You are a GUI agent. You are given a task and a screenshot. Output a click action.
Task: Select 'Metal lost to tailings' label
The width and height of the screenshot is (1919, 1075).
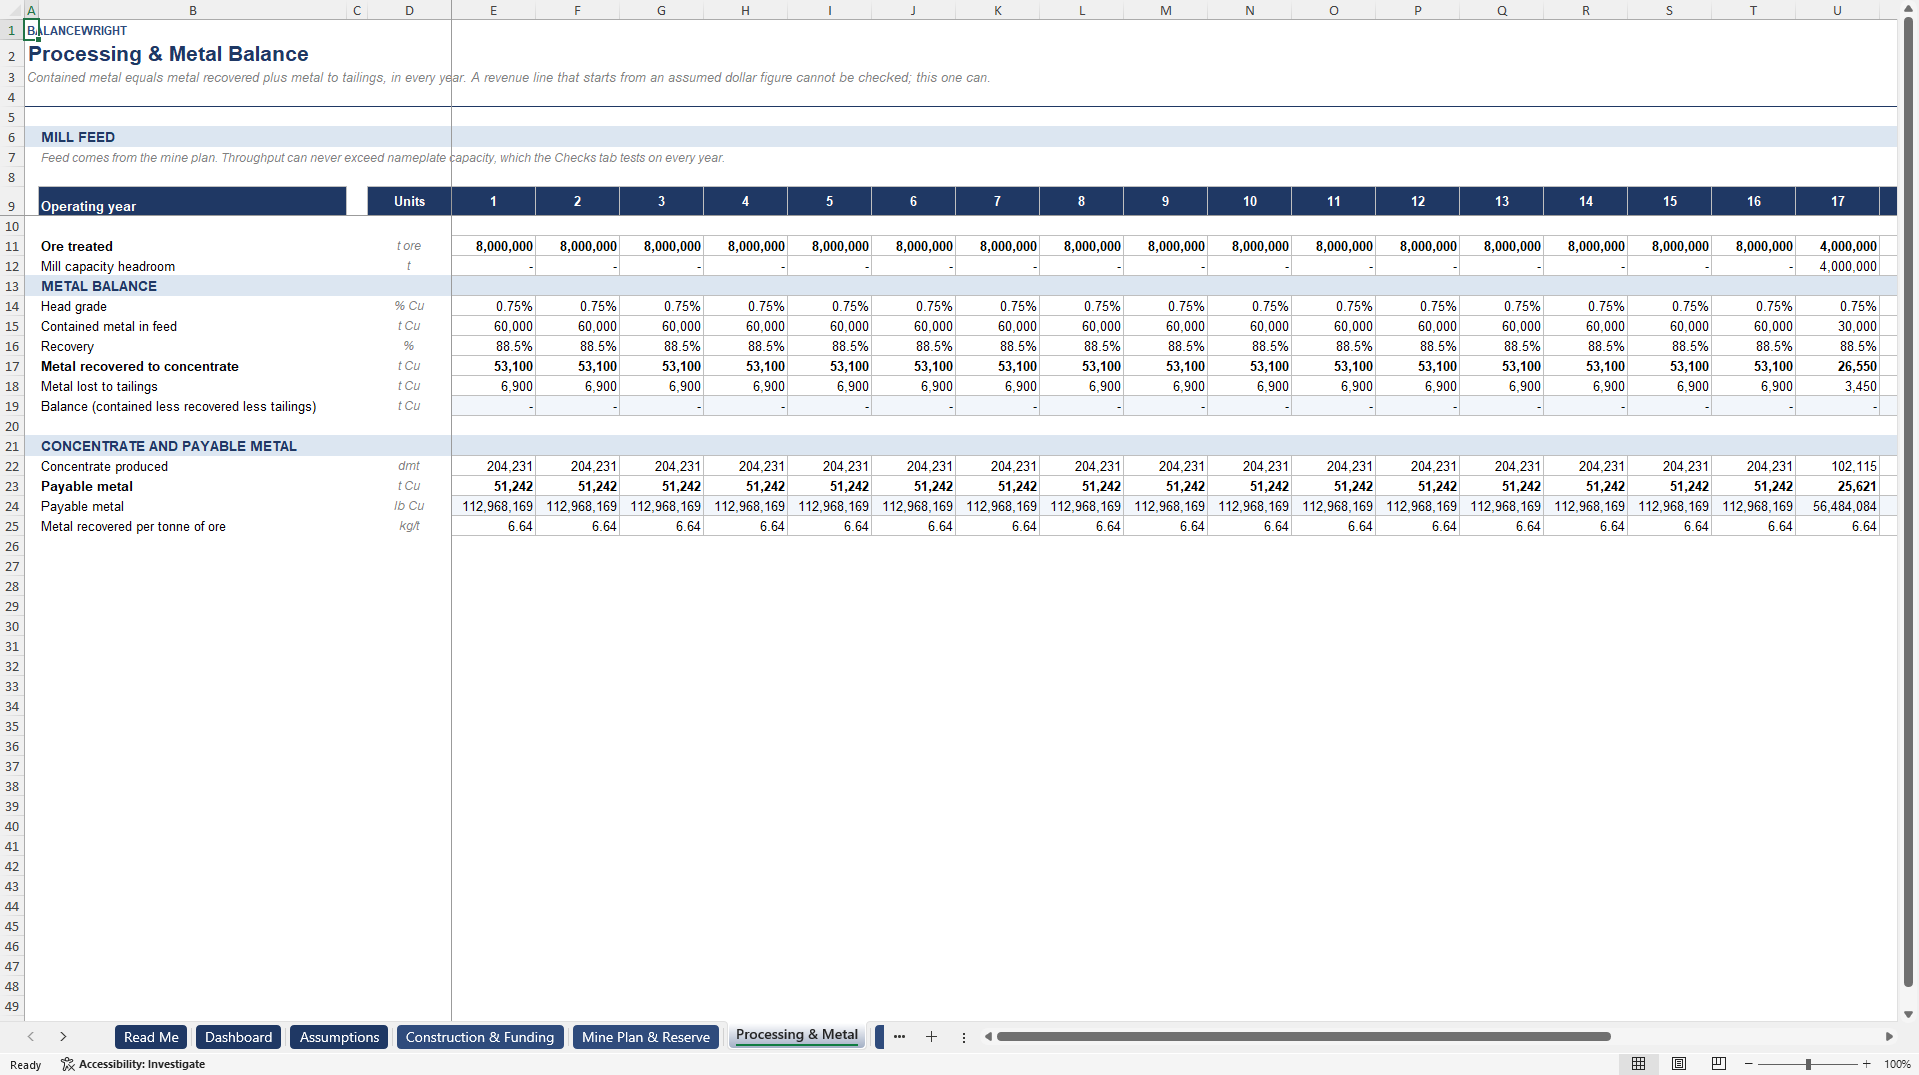[x=99, y=386]
